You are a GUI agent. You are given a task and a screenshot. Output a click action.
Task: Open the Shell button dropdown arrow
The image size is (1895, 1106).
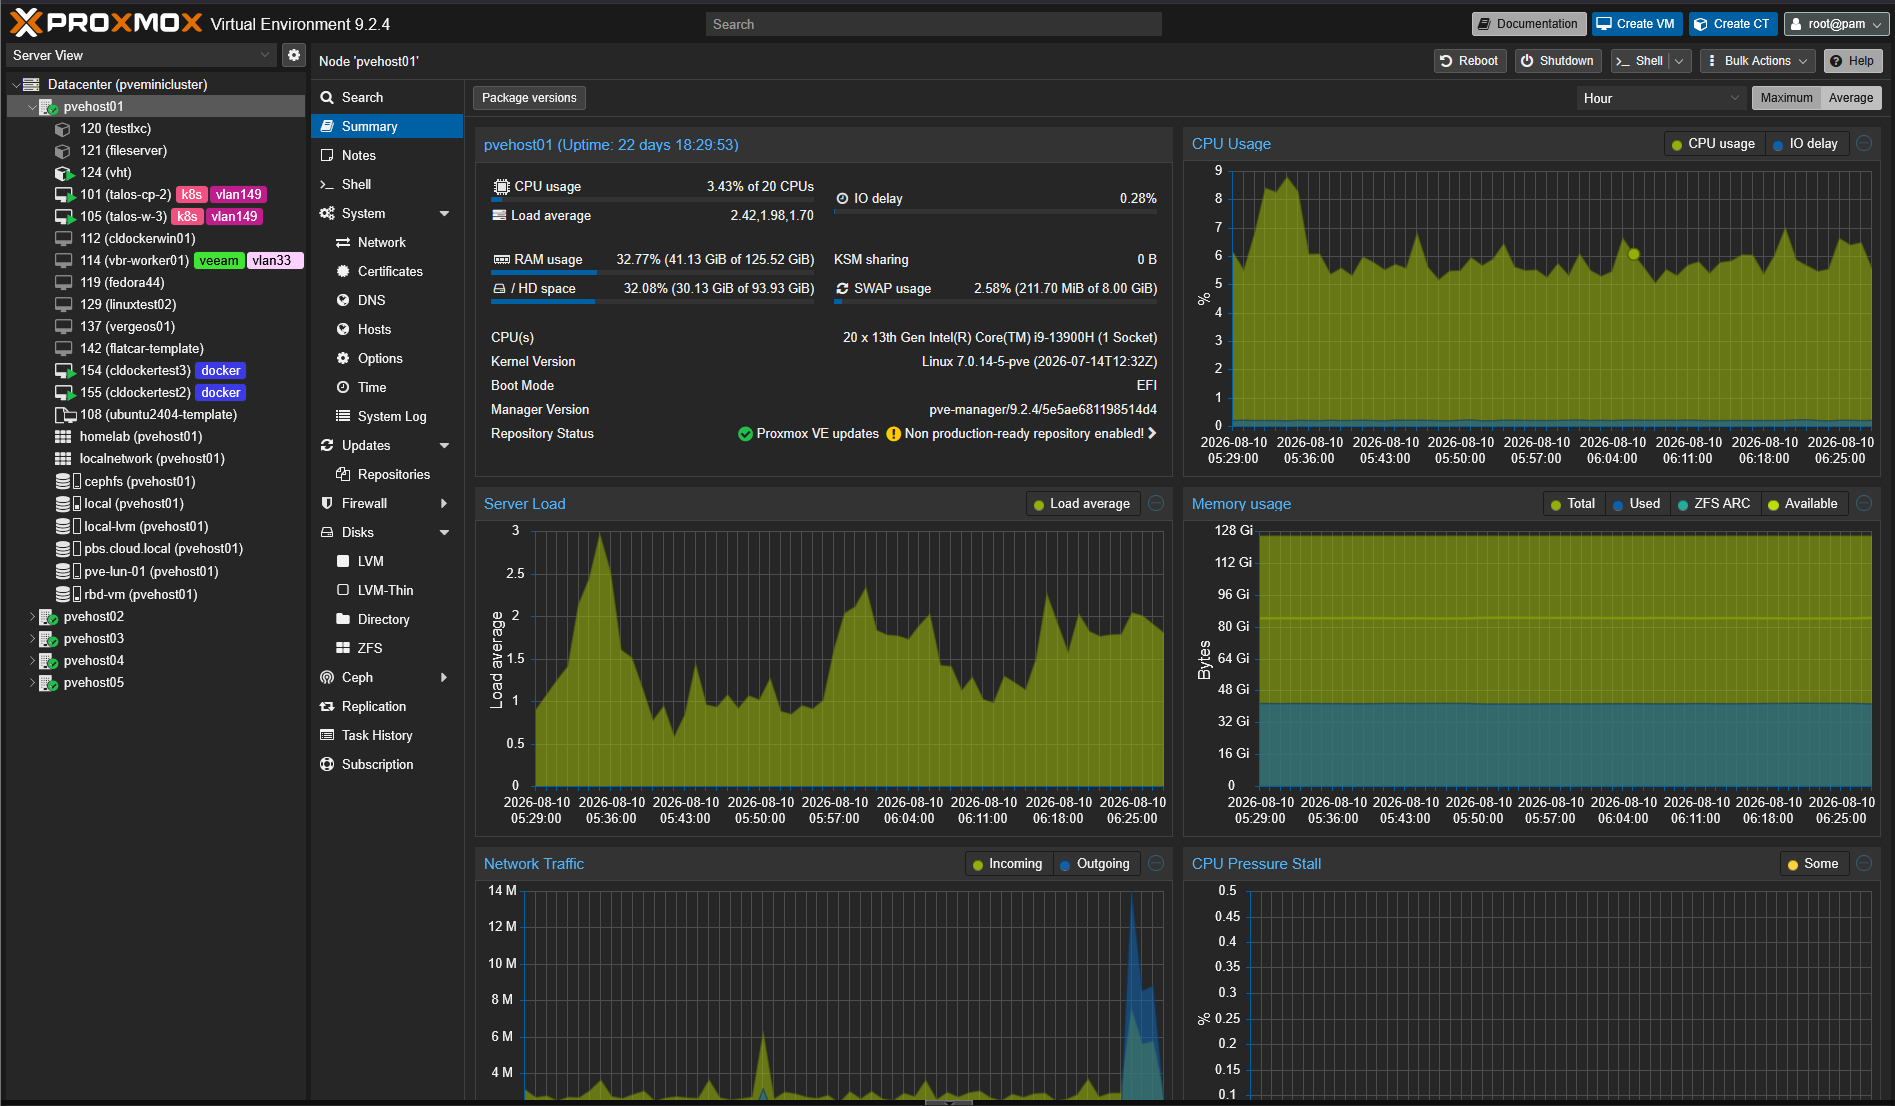pyautogui.click(x=1679, y=61)
